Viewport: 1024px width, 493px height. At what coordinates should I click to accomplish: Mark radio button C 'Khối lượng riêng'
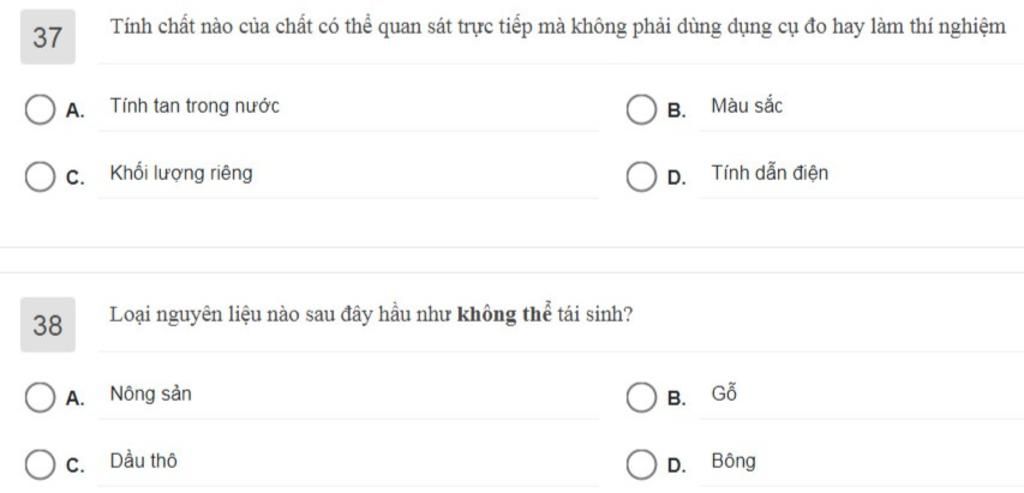(40, 178)
